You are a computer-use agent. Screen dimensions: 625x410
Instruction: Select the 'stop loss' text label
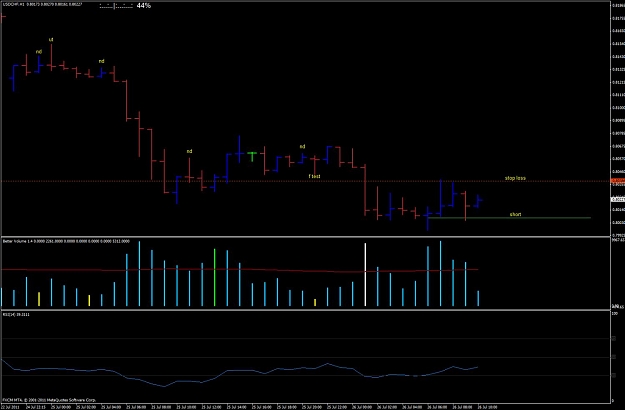515,178
